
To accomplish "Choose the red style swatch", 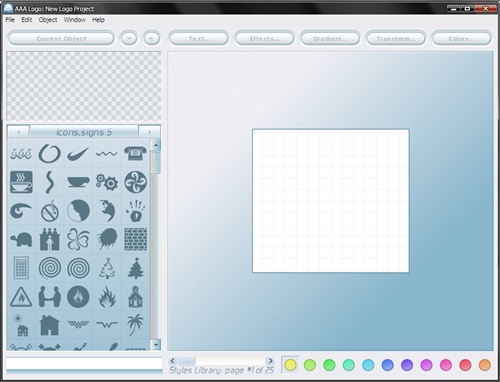I will pos(465,365).
